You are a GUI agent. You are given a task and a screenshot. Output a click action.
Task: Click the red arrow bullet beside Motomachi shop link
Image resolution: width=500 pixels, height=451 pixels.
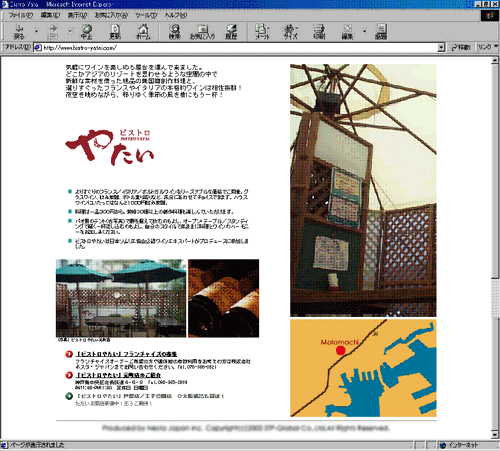tap(69, 375)
